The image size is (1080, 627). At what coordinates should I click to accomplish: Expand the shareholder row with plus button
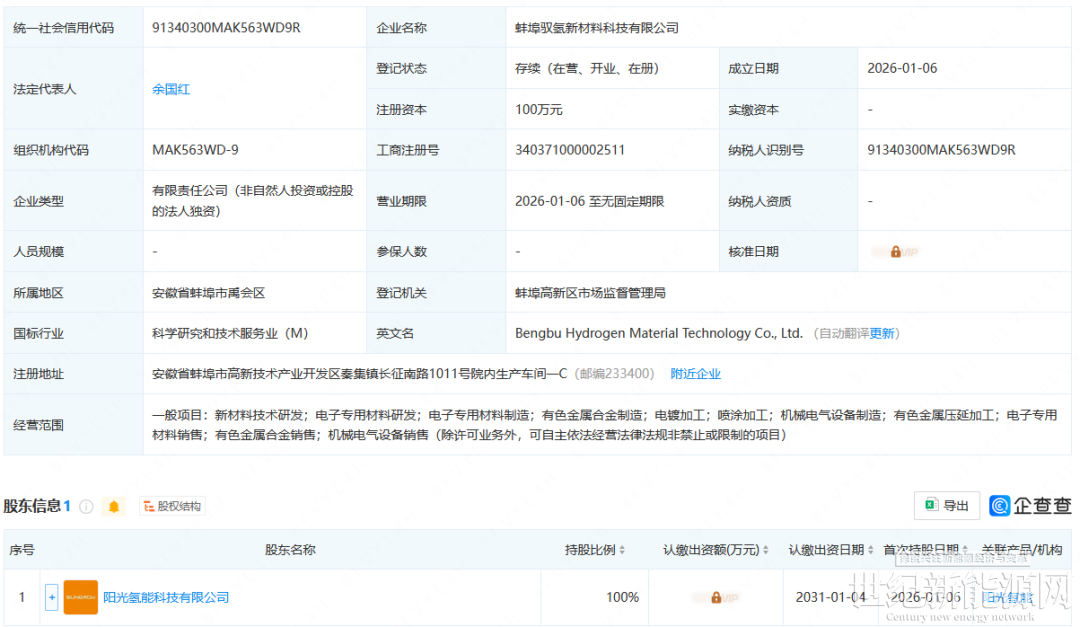click(x=52, y=598)
